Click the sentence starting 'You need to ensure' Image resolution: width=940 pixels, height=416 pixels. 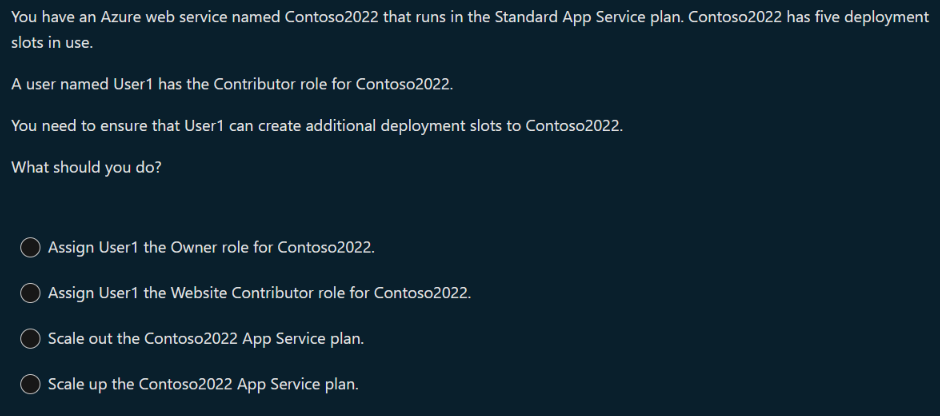pyautogui.click(x=316, y=126)
